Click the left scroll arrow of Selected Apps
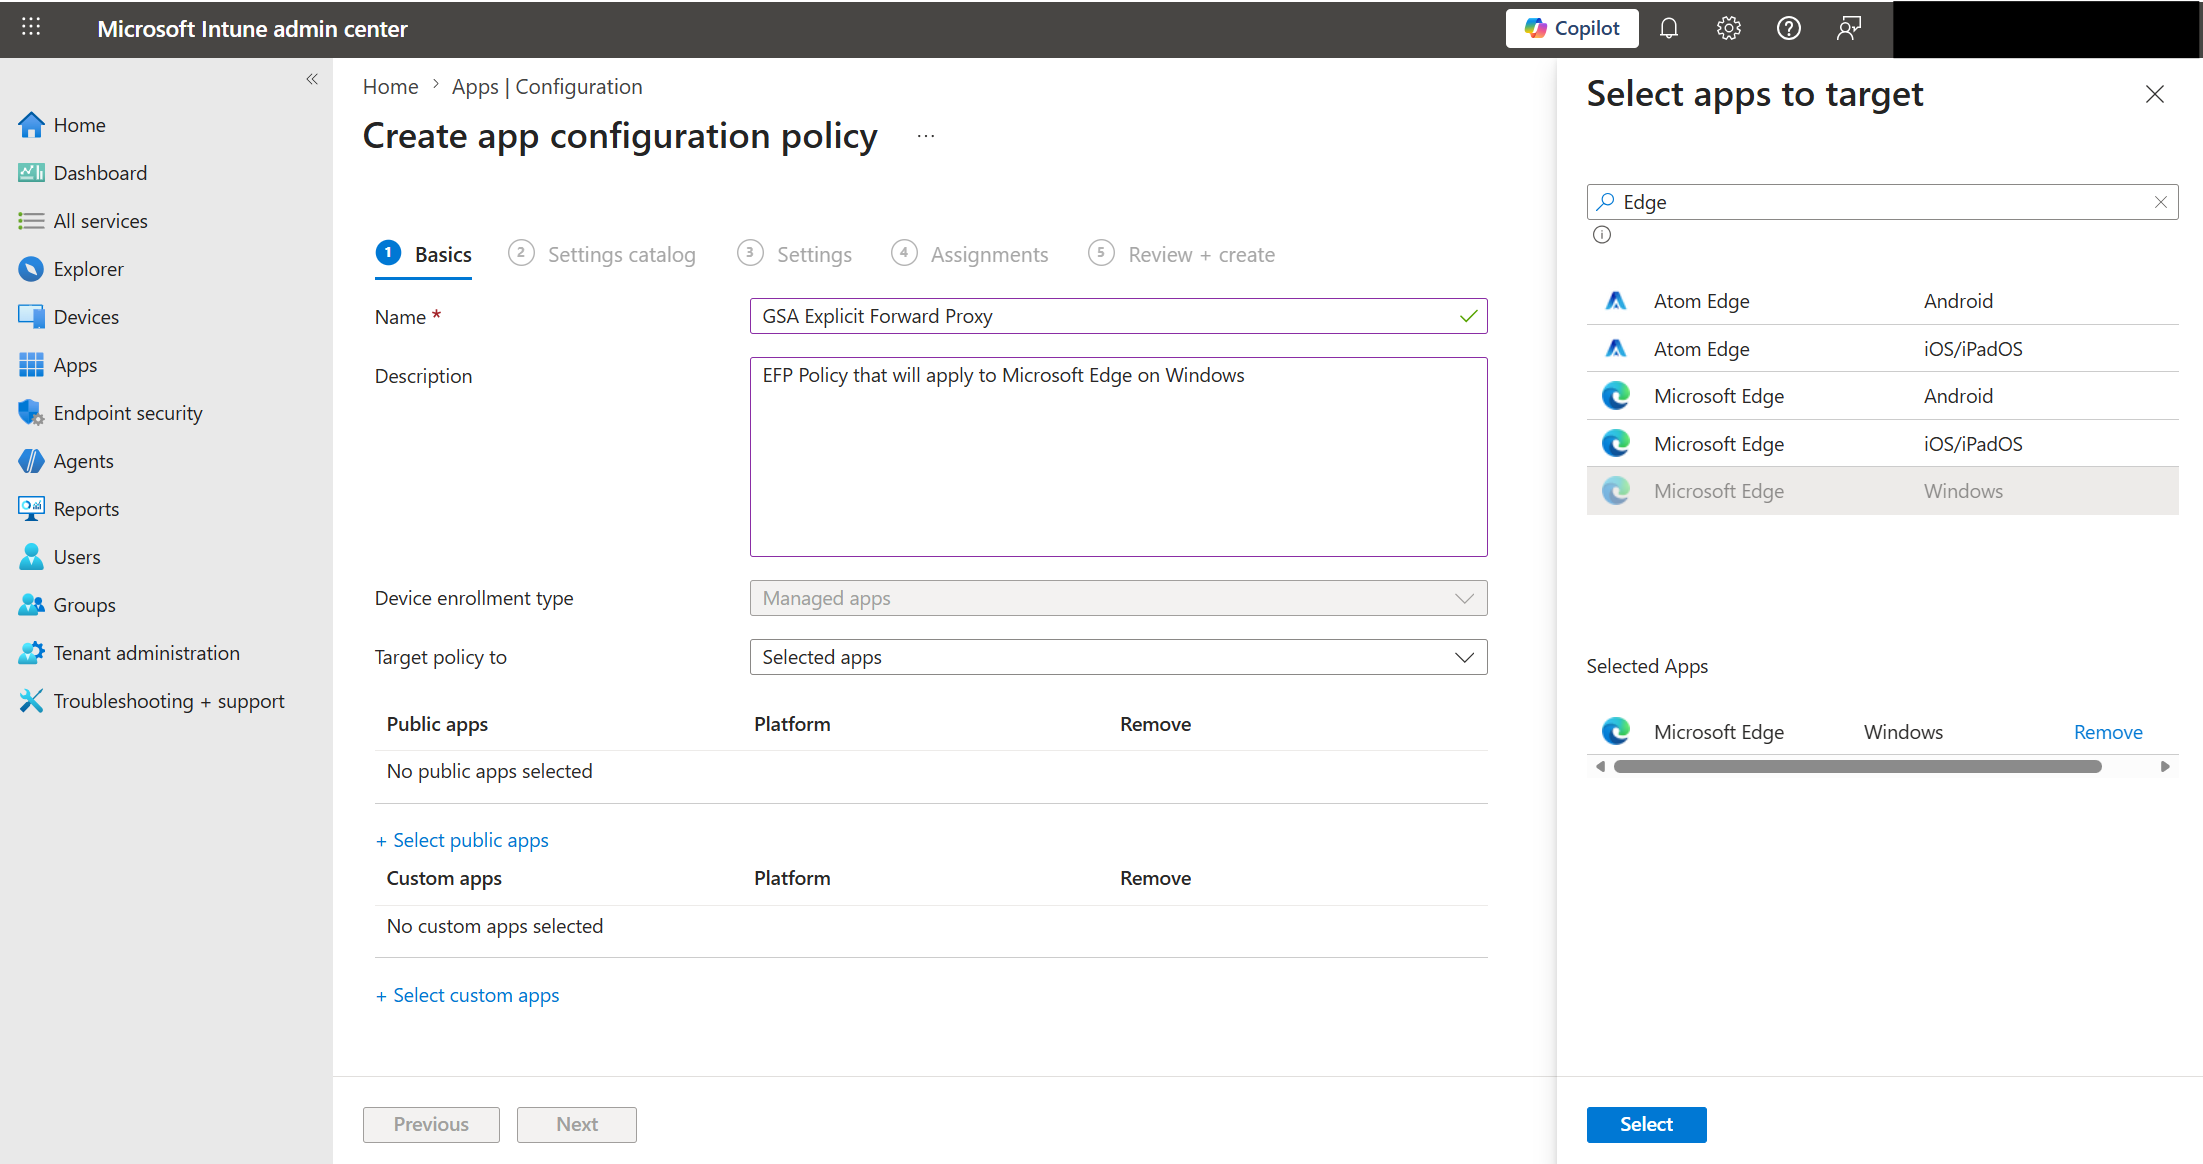The width and height of the screenshot is (2203, 1164). coord(1600,767)
